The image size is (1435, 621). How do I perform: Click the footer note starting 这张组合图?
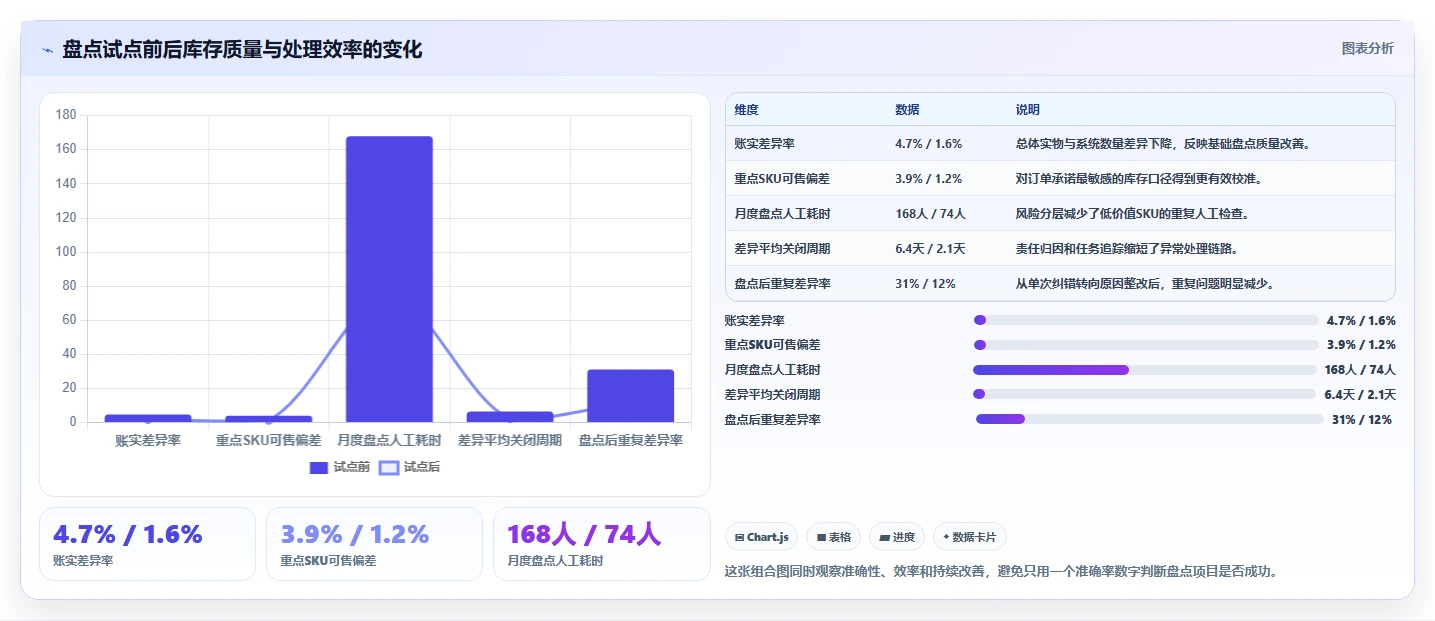pyautogui.click(x=1001, y=572)
